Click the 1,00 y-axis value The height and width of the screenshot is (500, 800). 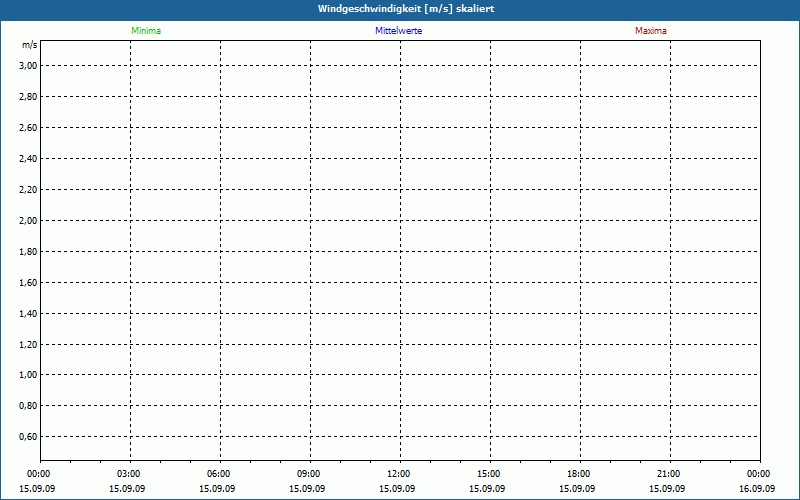pos(28,374)
